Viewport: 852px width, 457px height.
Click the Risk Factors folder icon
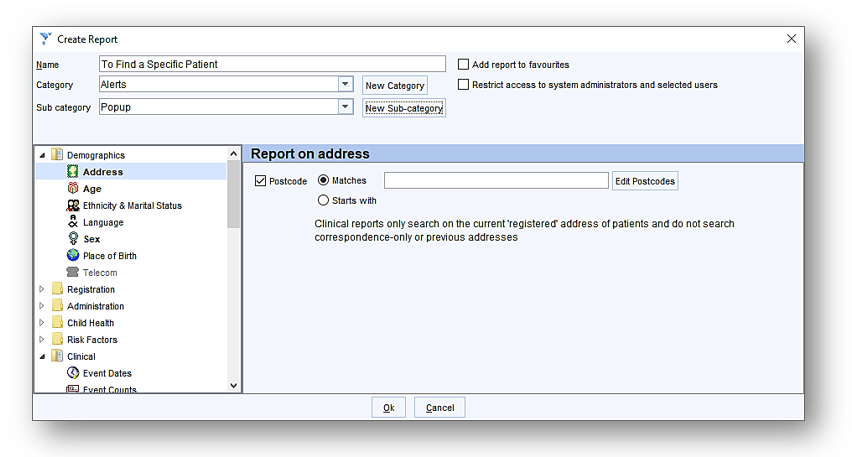(57, 340)
